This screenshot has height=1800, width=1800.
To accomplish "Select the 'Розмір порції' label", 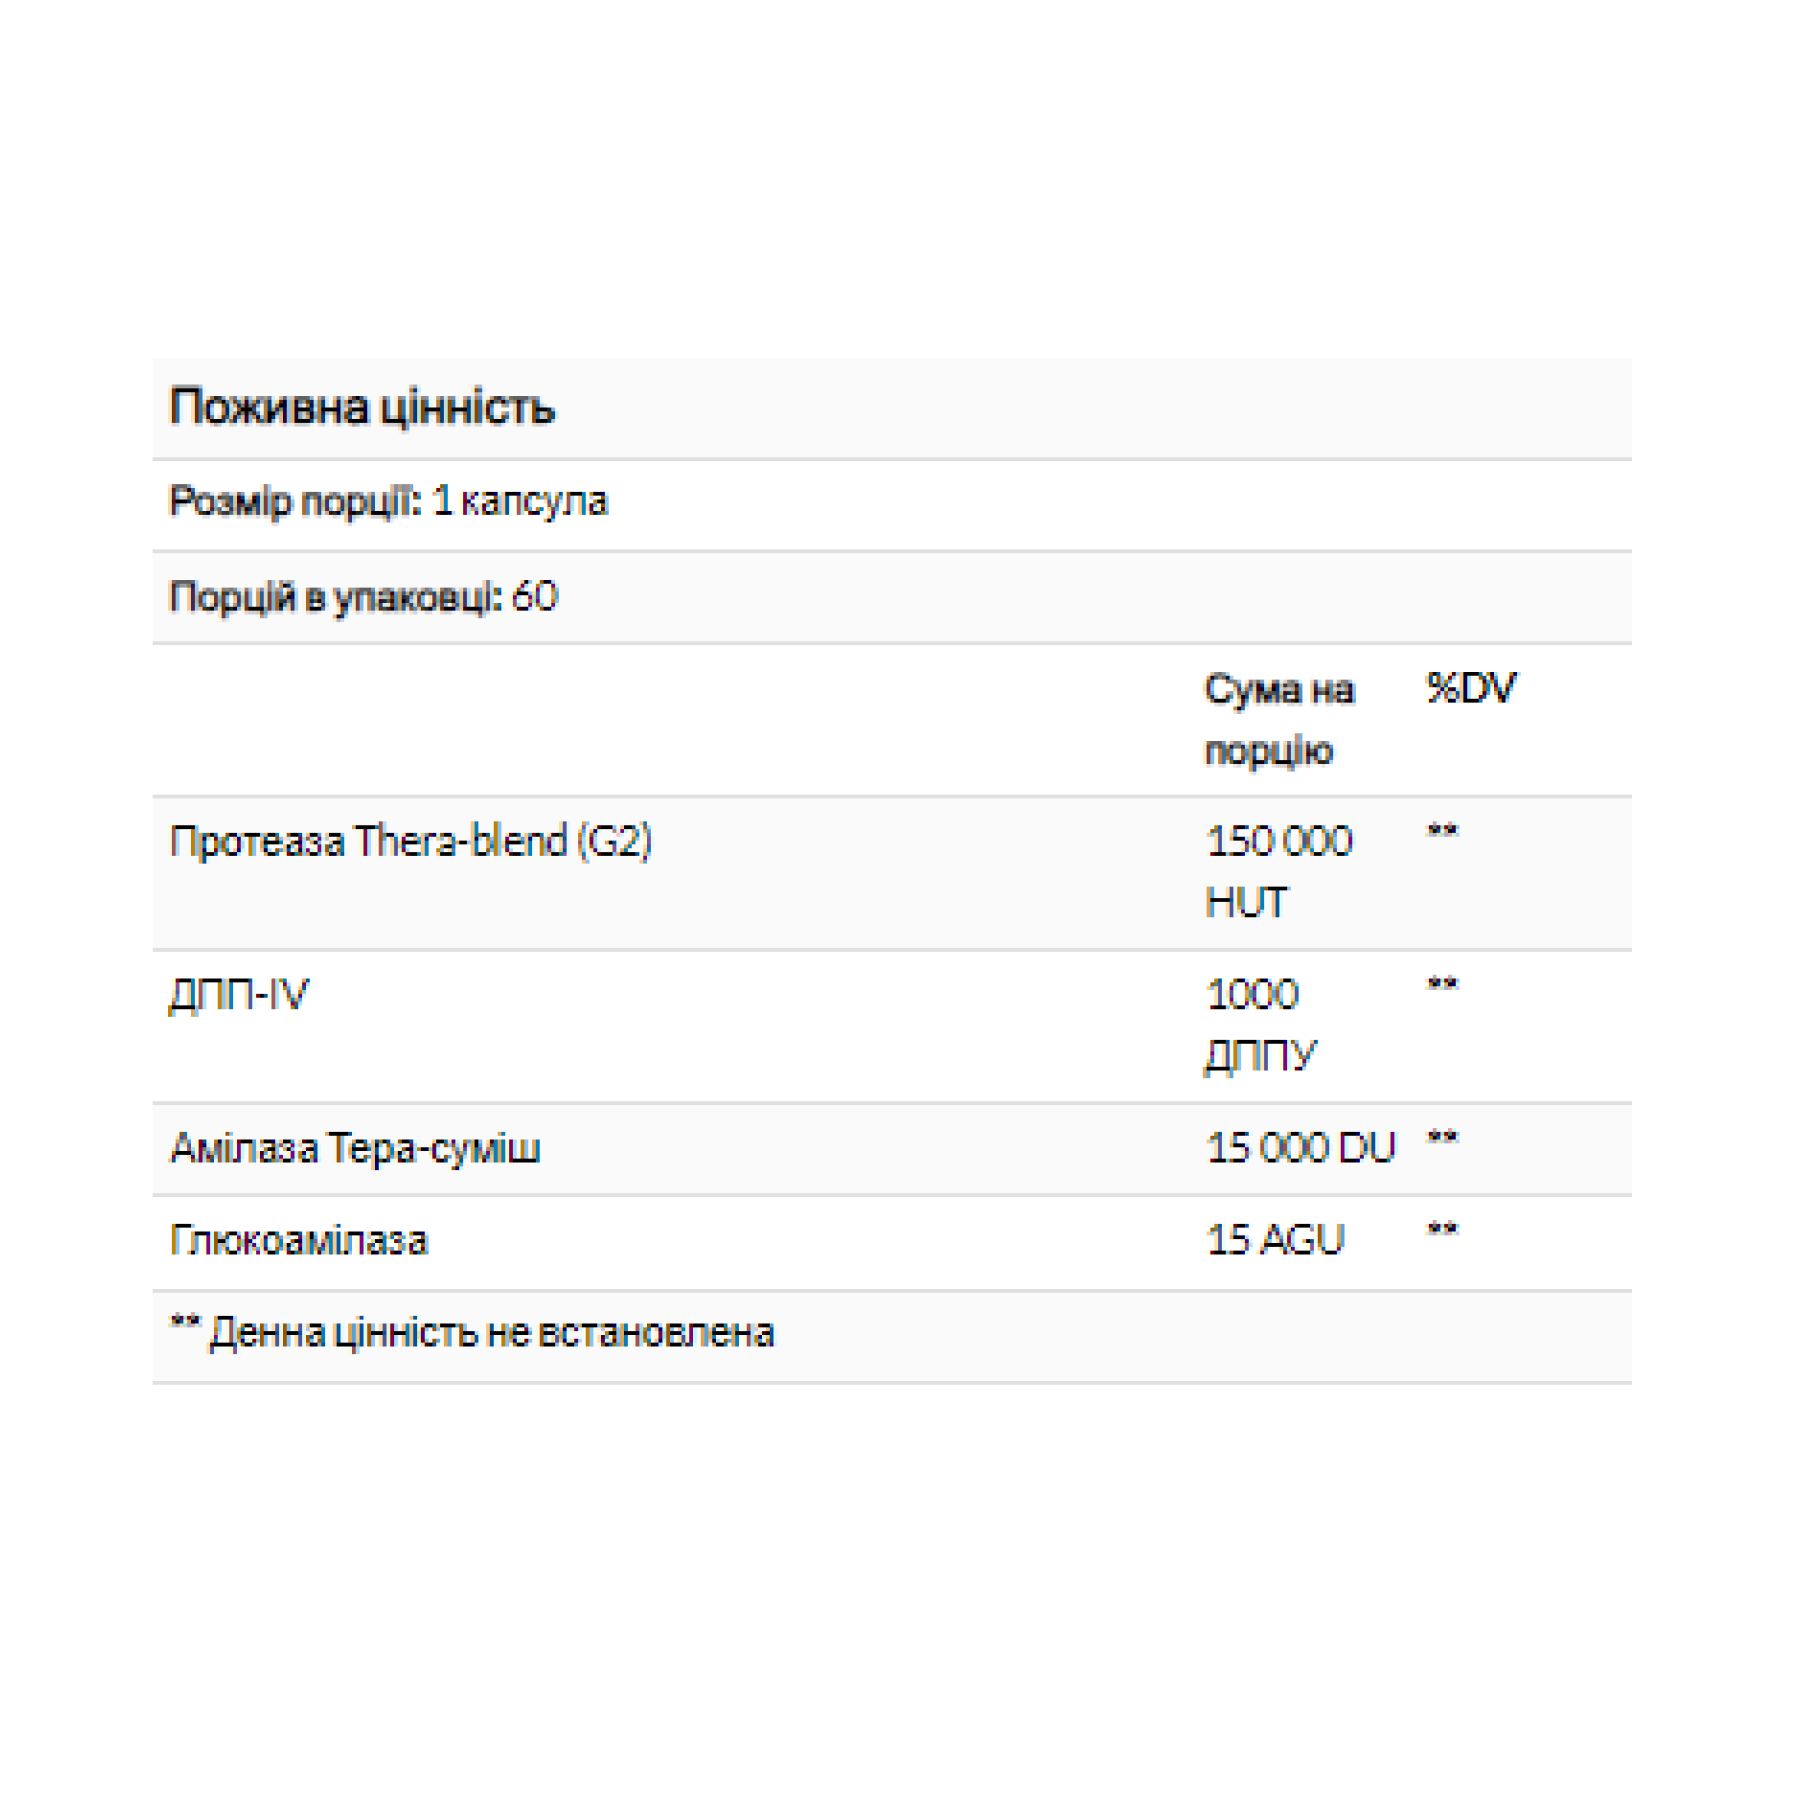I will [295, 501].
